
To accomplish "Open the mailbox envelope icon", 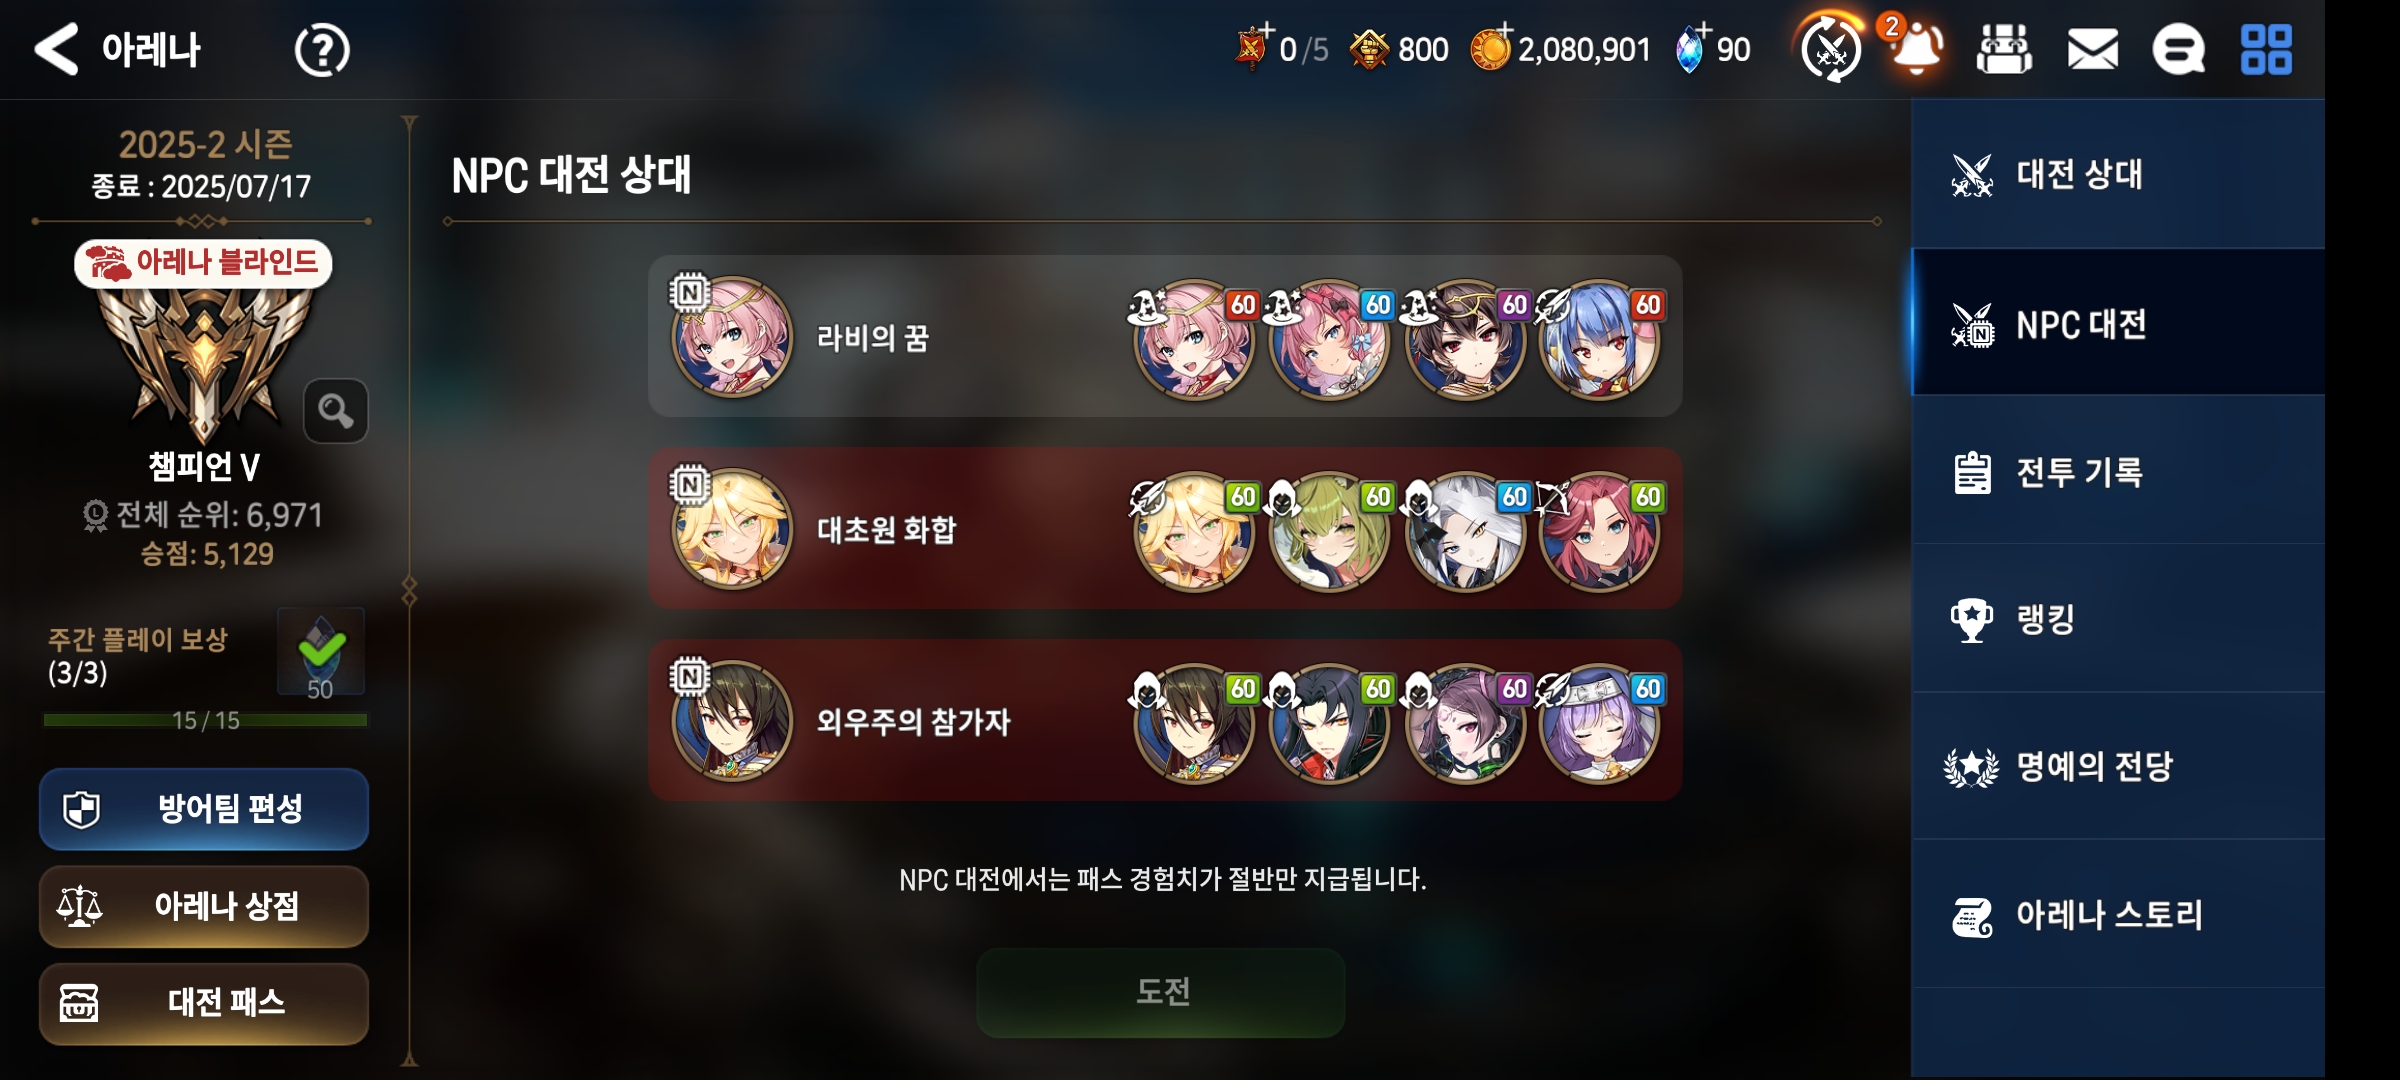I will coord(2092,49).
